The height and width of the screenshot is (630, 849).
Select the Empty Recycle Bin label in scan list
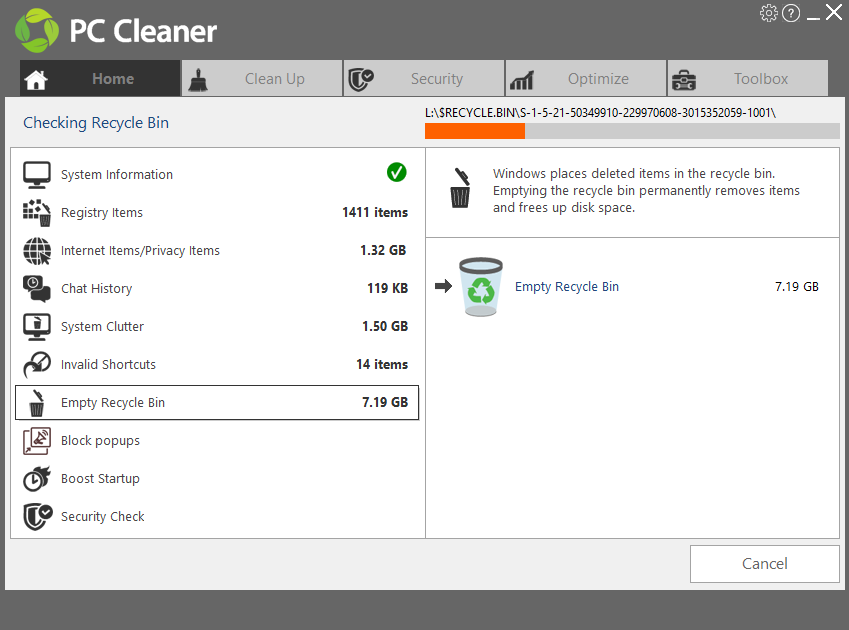(x=113, y=403)
